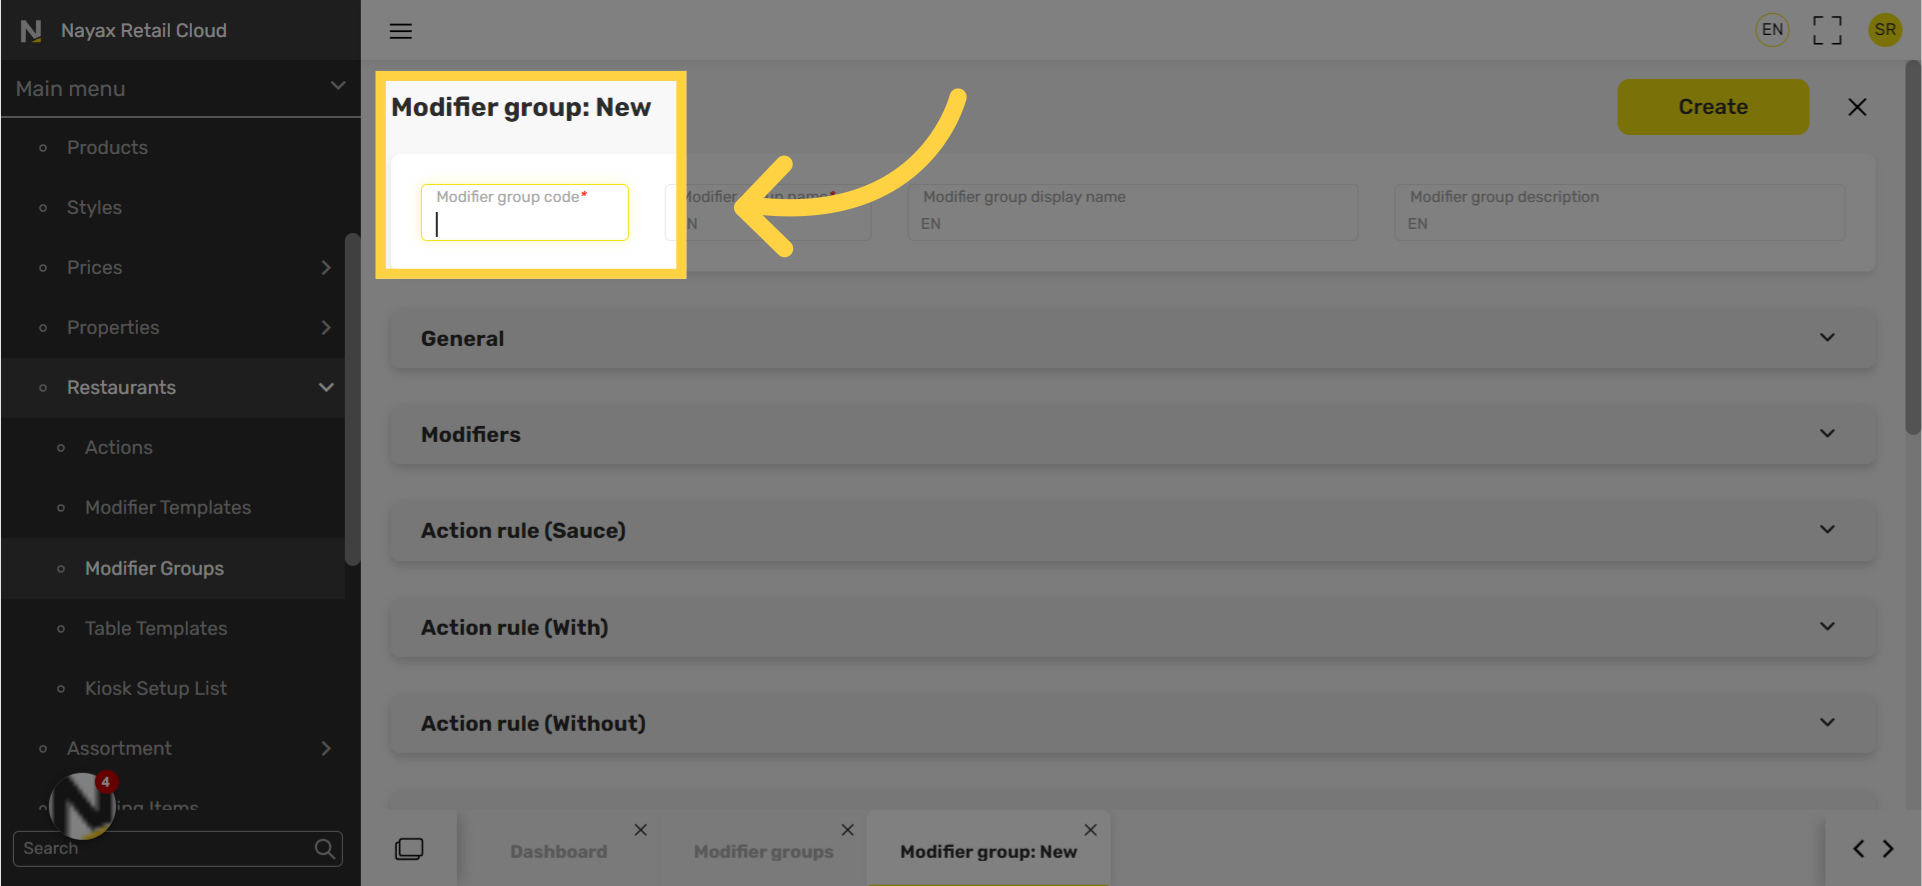Image resolution: width=1922 pixels, height=886 pixels.
Task: Toggle fullscreen mode icon
Action: pyautogui.click(x=1827, y=30)
